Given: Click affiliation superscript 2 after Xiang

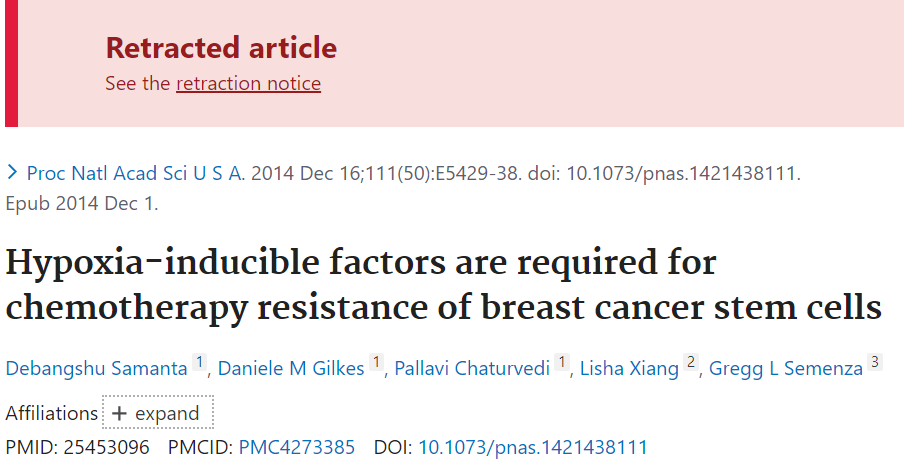Looking at the screenshot, I should tap(691, 362).
